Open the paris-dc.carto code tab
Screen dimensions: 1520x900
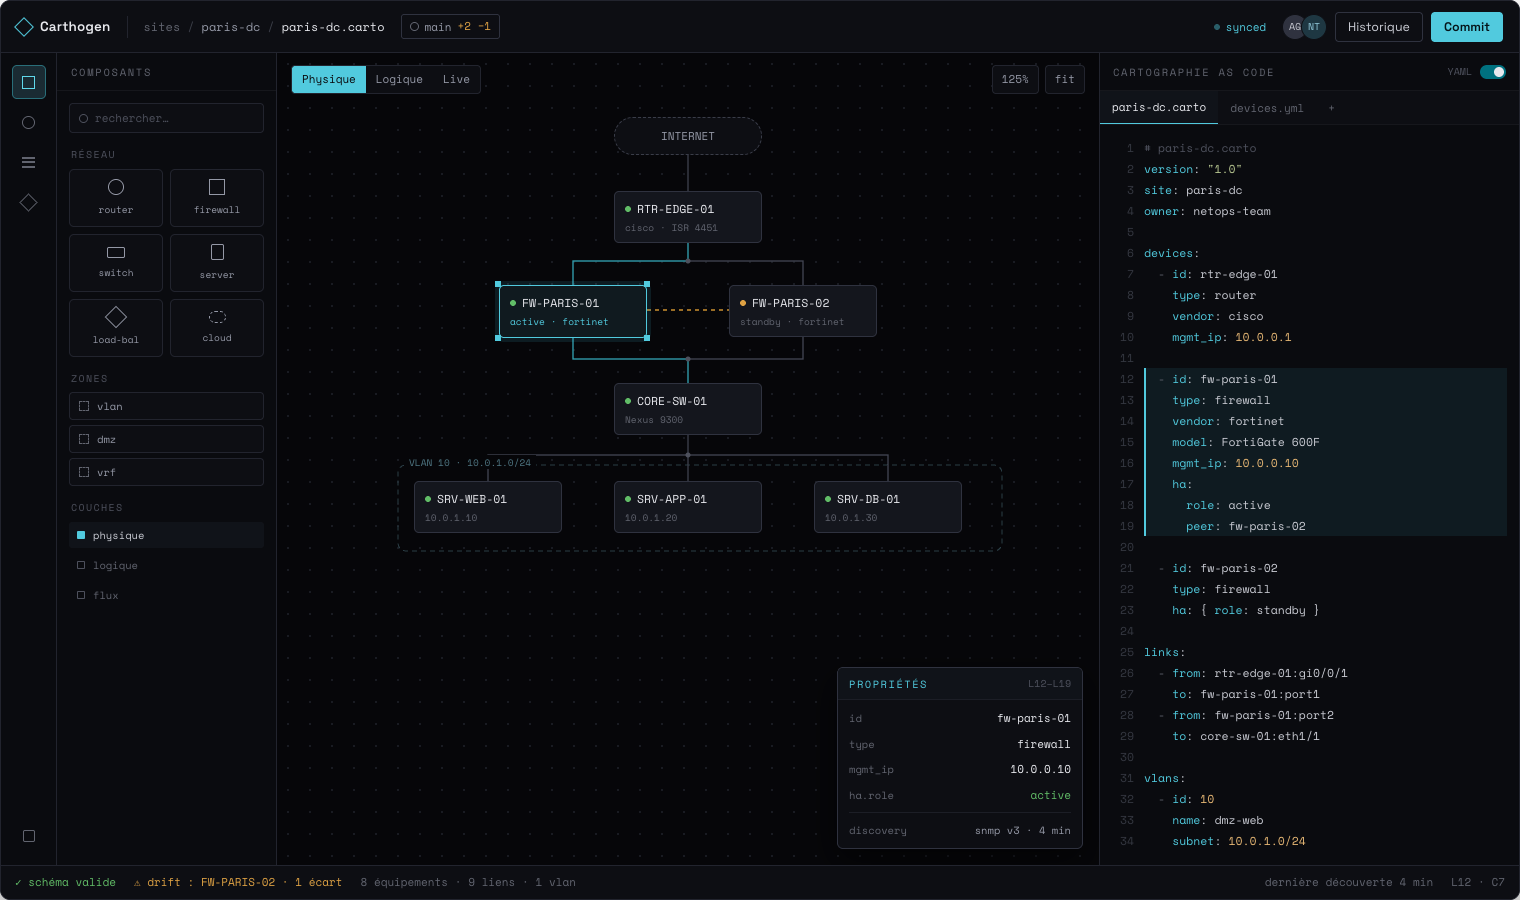(1159, 107)
